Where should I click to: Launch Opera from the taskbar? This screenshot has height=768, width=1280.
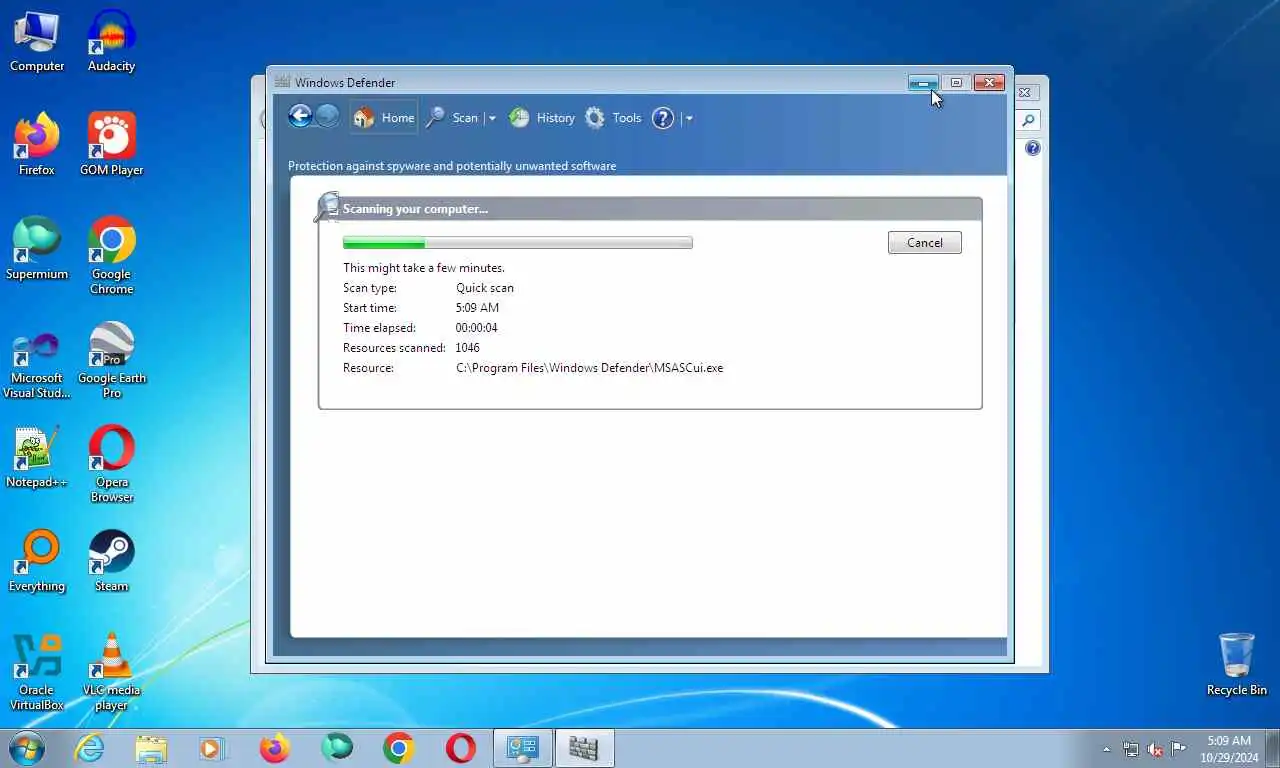(x=461, y=748)
